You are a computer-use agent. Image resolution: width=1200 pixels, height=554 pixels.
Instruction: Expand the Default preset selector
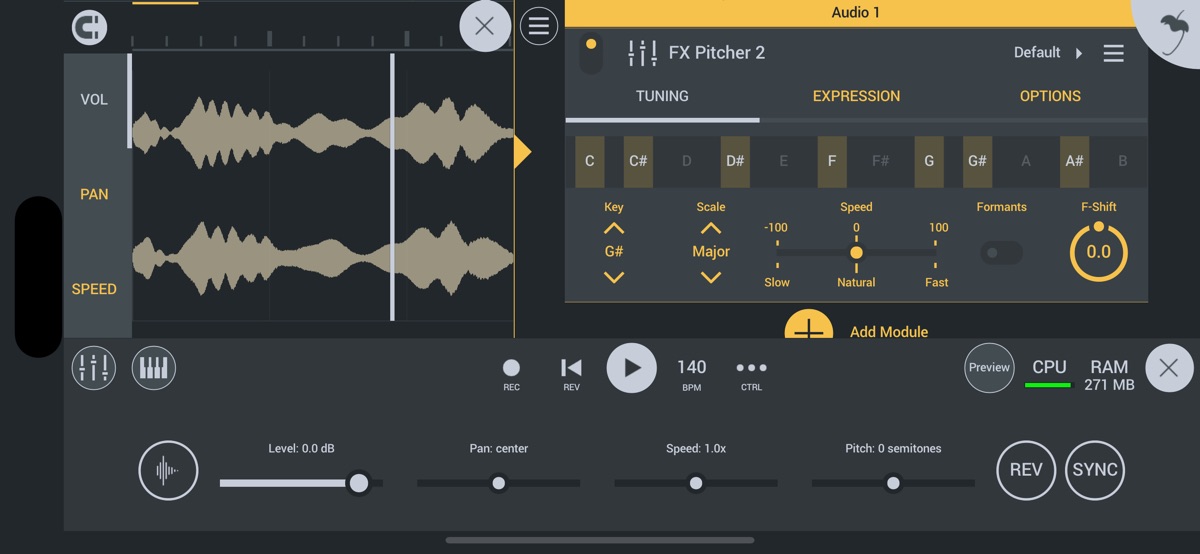click(x=1047, y=53)
